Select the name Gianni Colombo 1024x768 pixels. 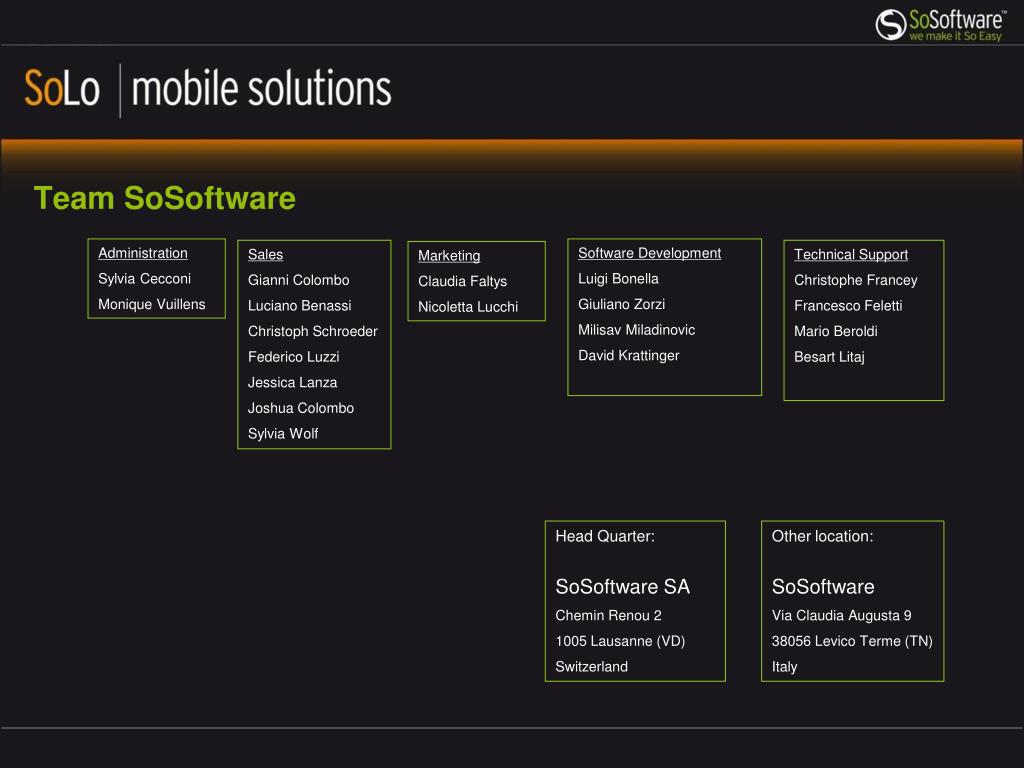pyautogui.click(x=298, y=280)
